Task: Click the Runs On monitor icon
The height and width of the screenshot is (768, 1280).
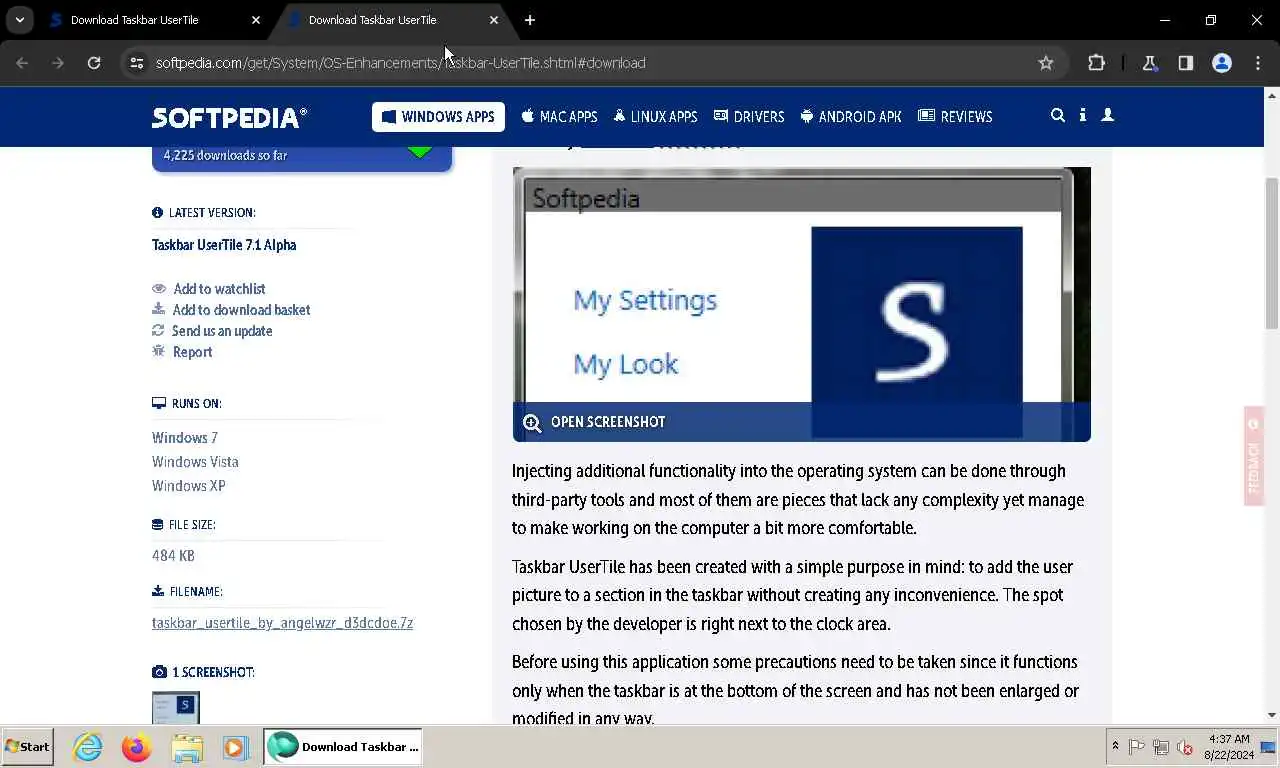Action: (x=158, y=404)
